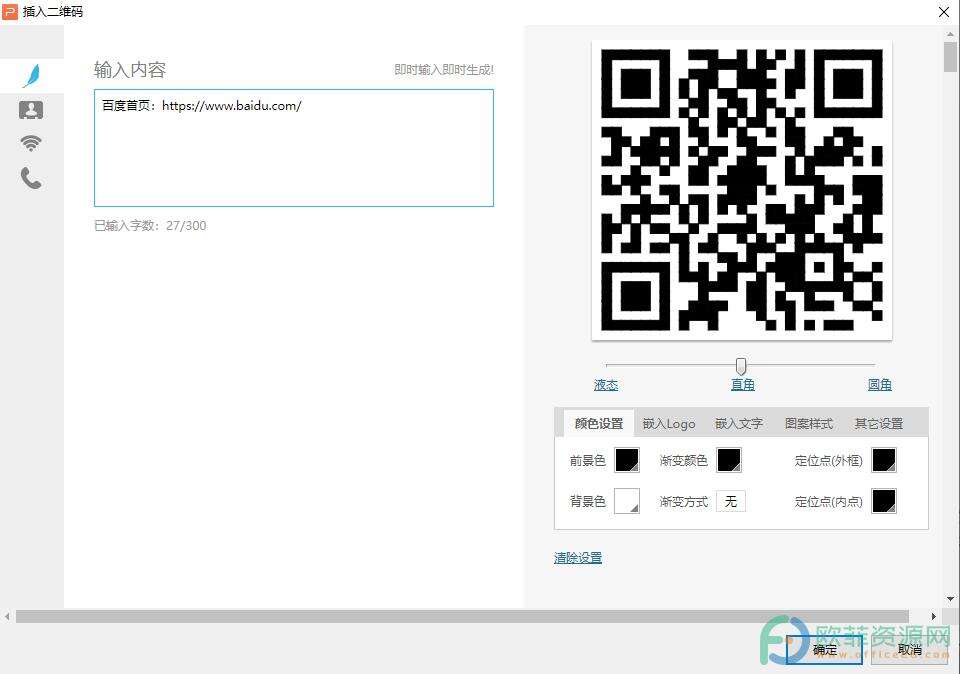Pick the 定位点(外框) color swatch
This screenshot has width=960, height=674.
pos(884,460)
